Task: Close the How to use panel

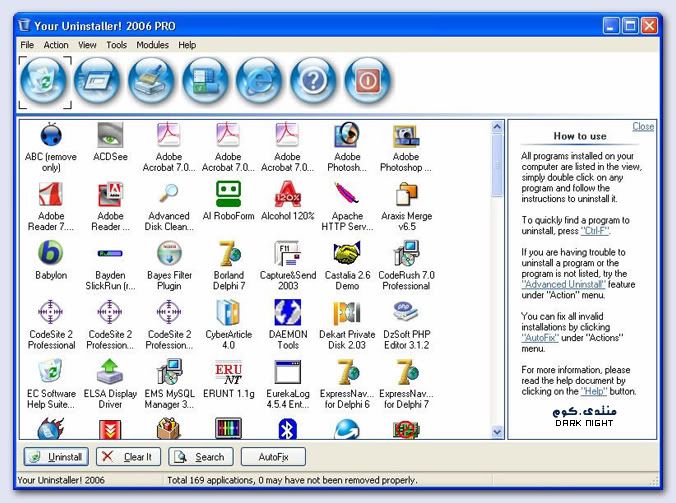Action: (643, 126)
